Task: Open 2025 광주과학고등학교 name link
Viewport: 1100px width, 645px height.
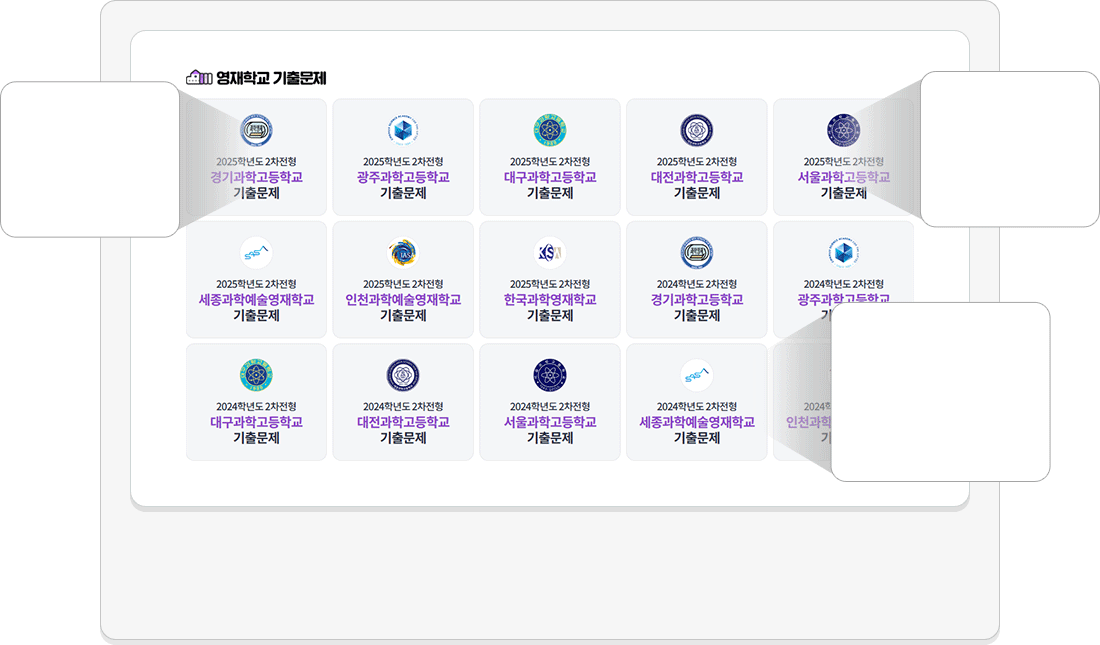Action: click(403, 177)
